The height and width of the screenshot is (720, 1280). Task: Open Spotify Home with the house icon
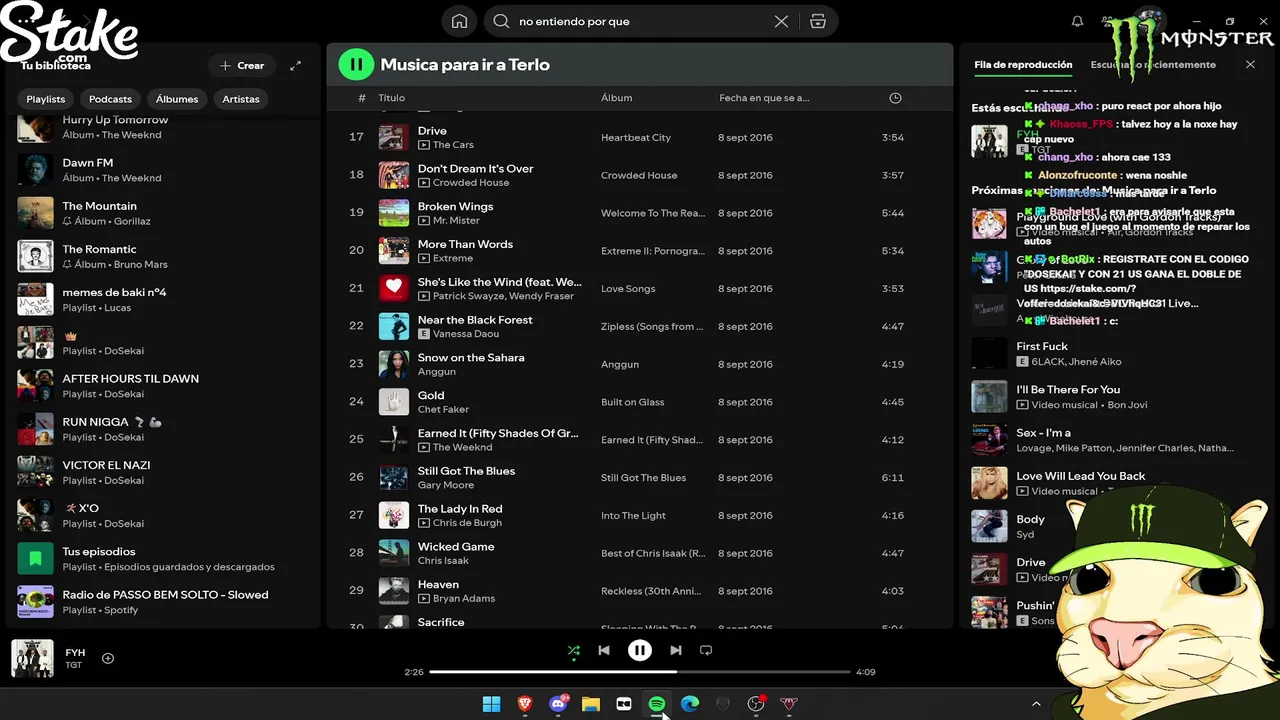(x=459, y=21)
